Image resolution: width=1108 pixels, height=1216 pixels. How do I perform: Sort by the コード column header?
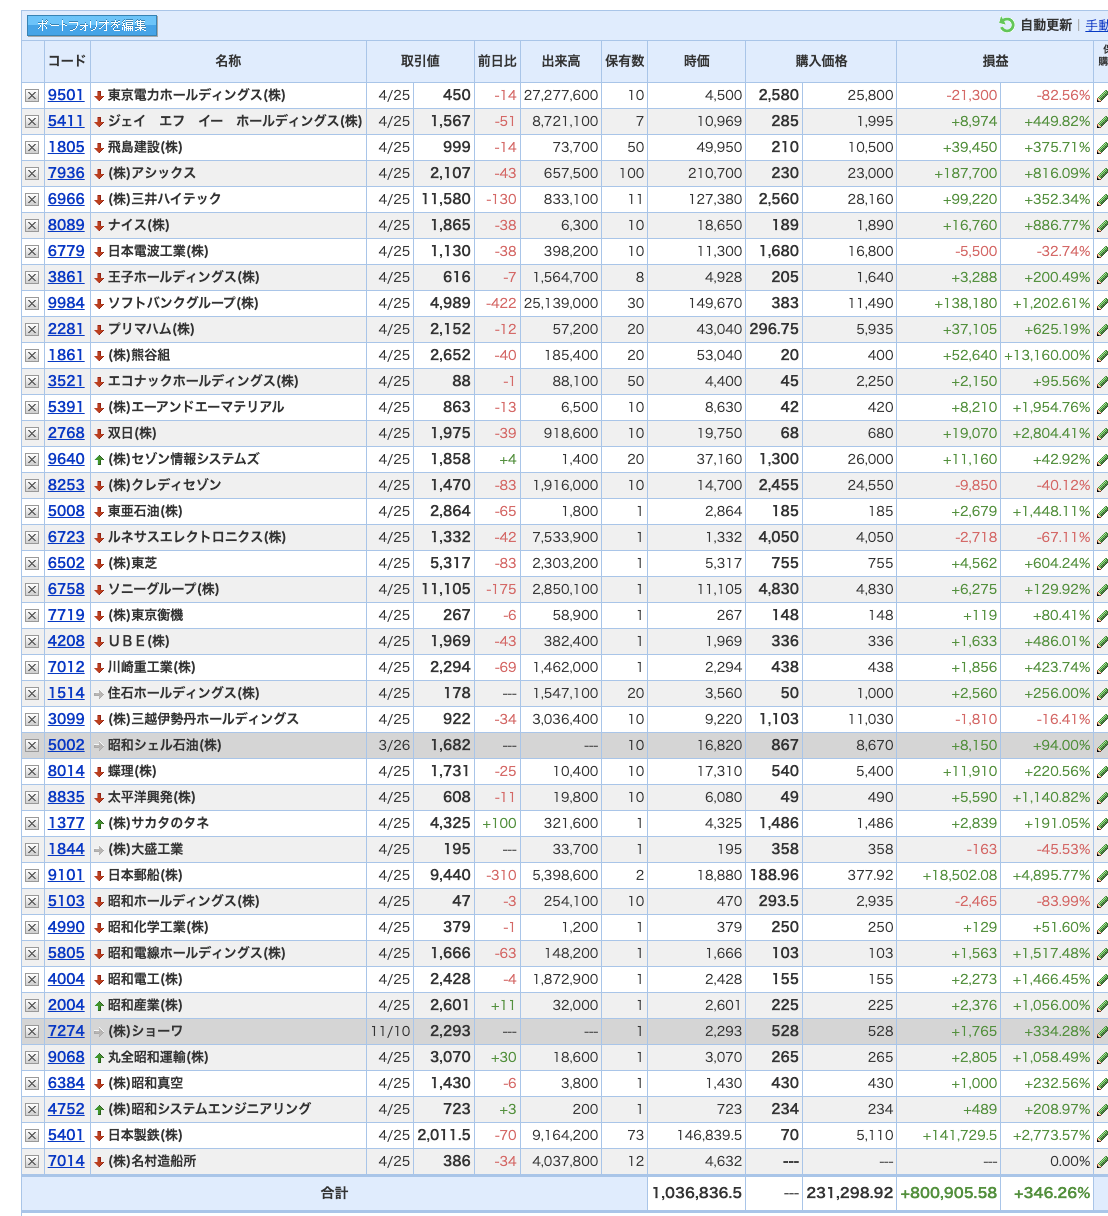click(x=67, y=61)
